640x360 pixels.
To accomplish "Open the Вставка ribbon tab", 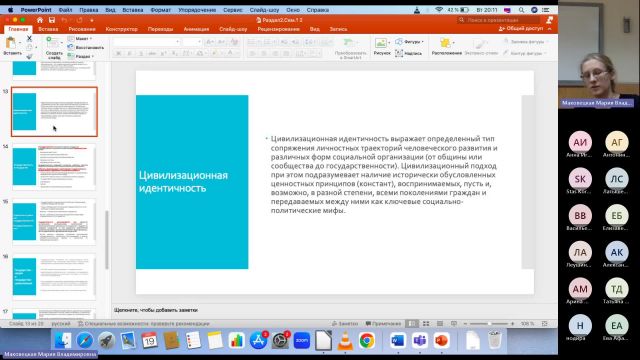I will [x=48, y=29].
